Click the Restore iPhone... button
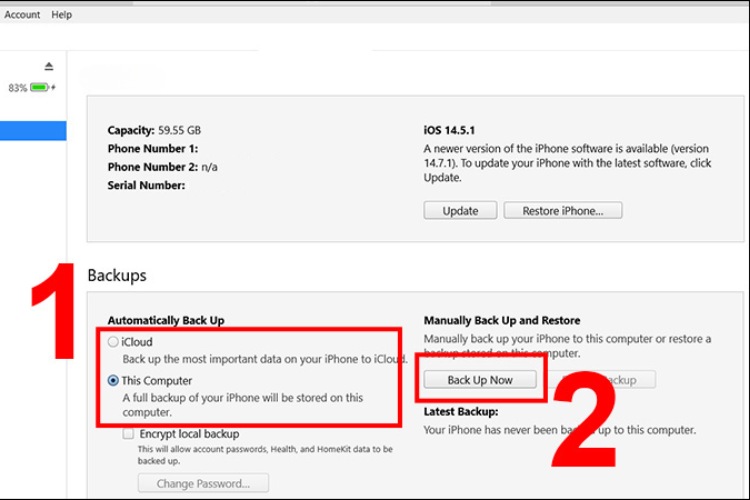 coord(562,211)
